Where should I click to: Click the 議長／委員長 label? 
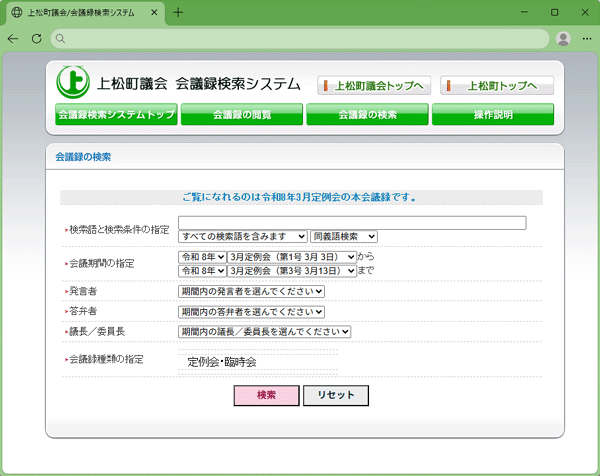pos(95,331)
